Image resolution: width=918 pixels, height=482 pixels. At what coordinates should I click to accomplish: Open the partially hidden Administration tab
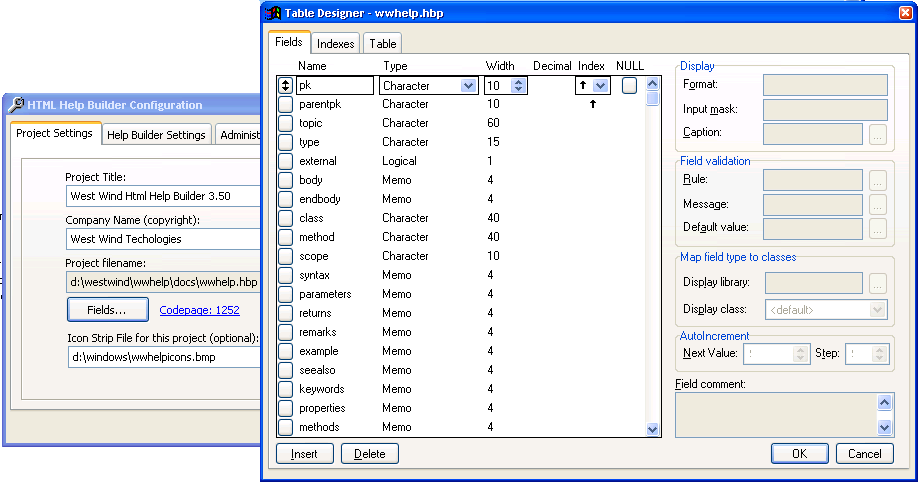(239, 135)
